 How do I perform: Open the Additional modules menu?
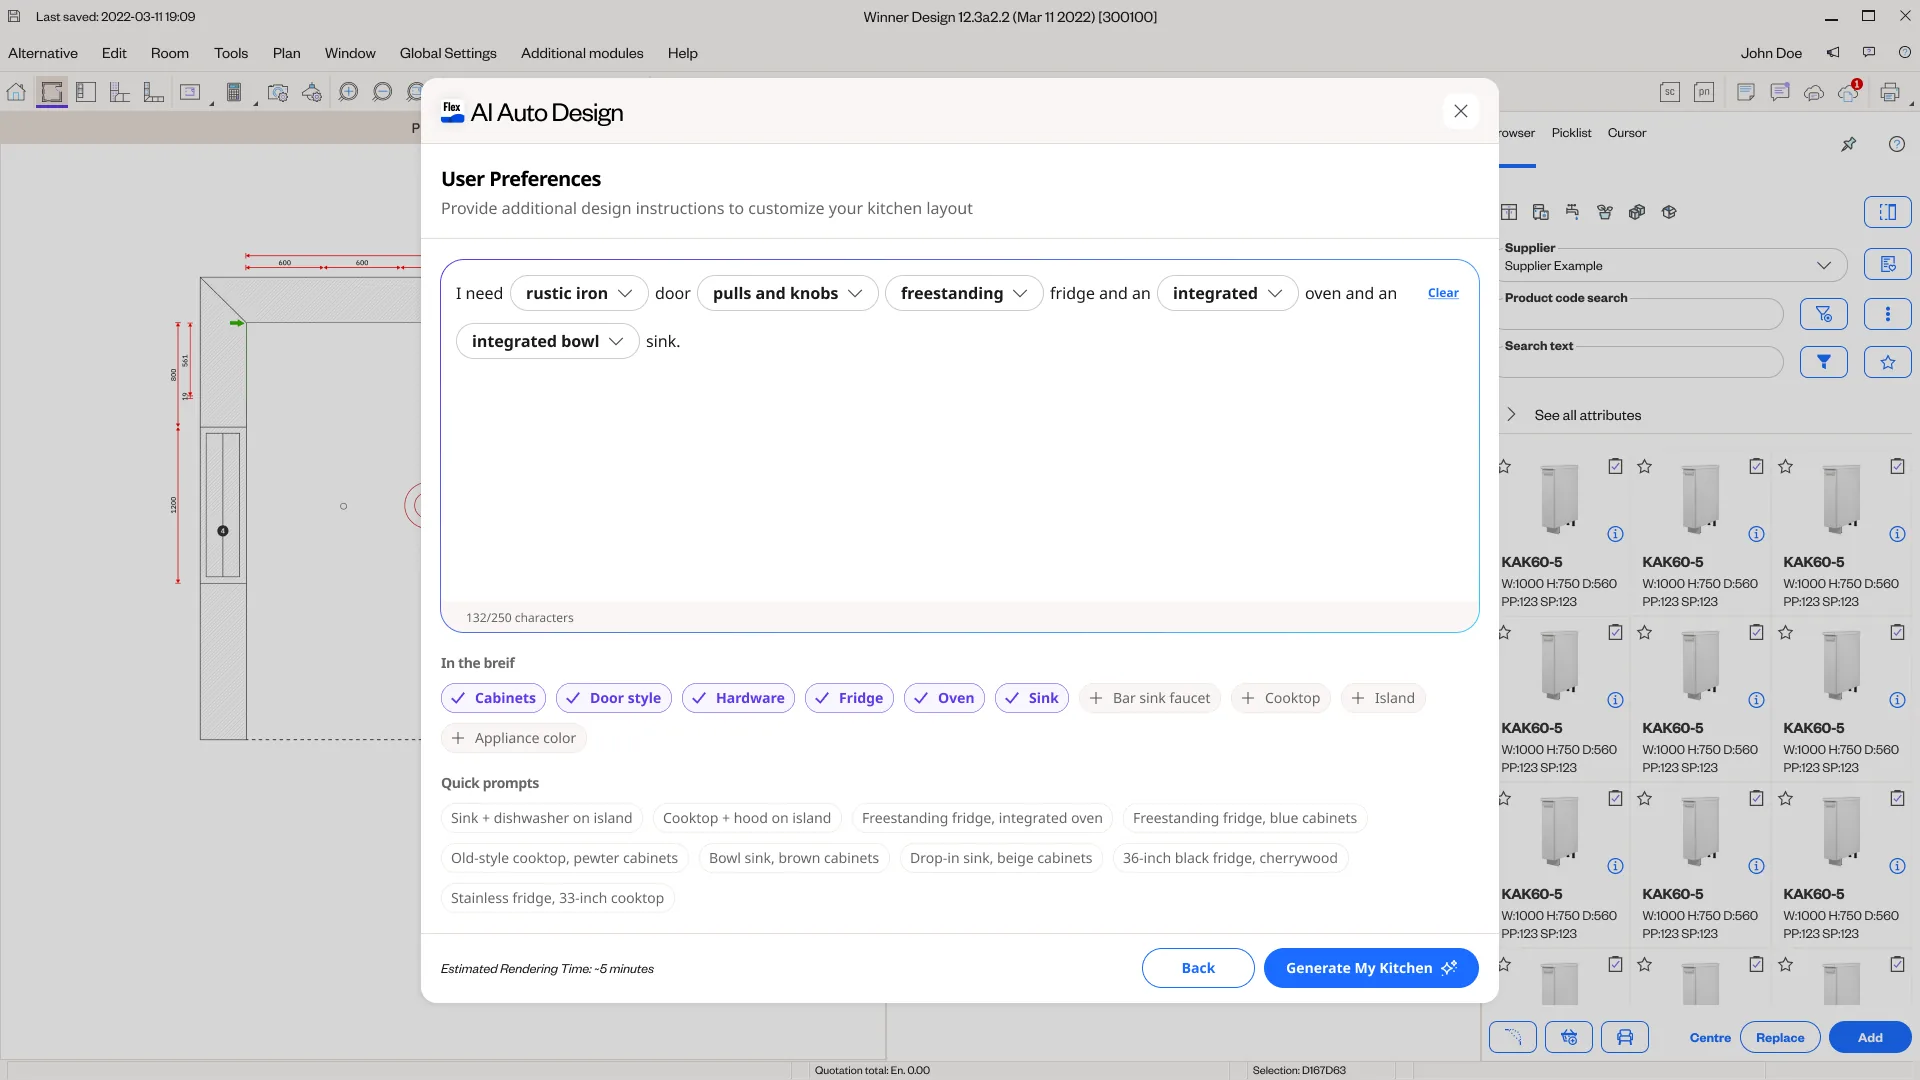click(582, 53)
